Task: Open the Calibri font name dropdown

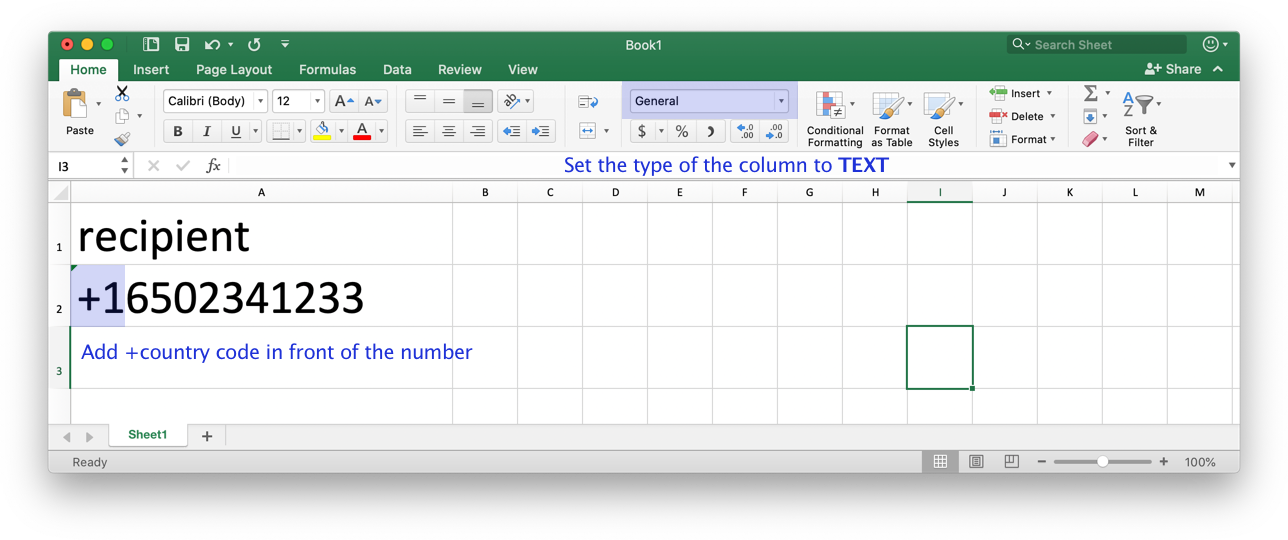Action: pyautogui.click(x=260, y=101)
